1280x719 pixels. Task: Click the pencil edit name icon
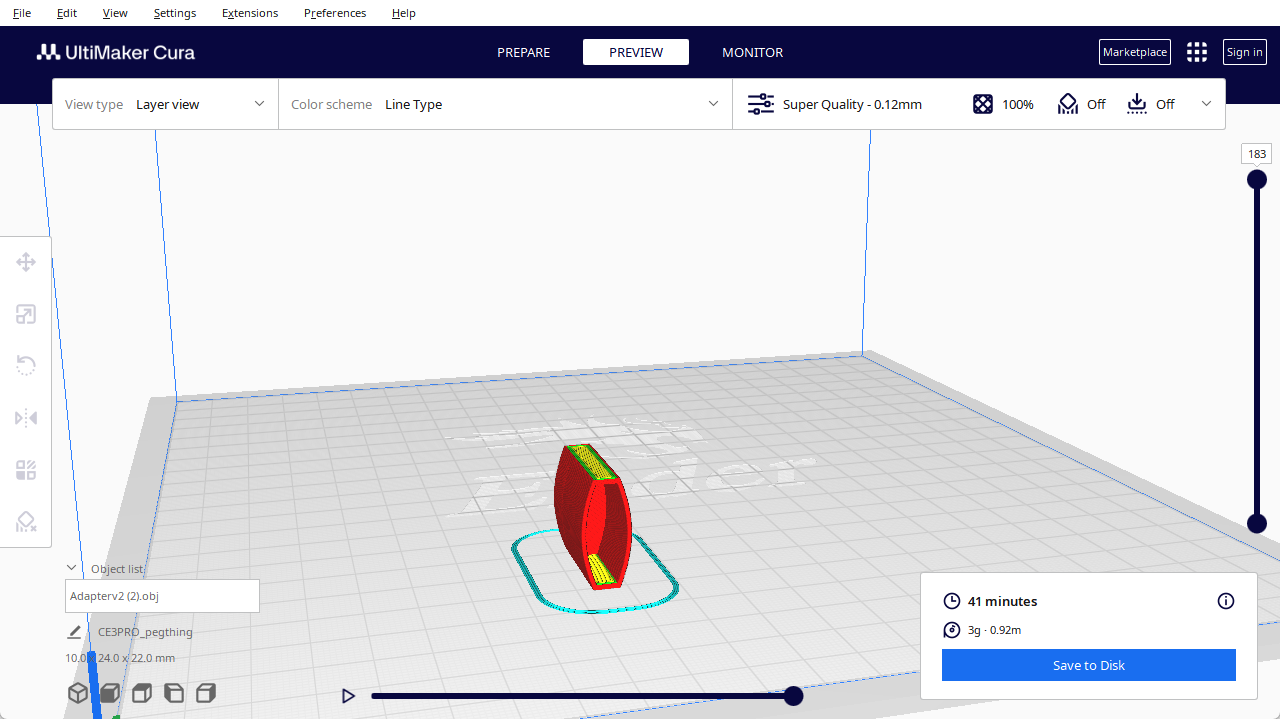pos(74,632)
